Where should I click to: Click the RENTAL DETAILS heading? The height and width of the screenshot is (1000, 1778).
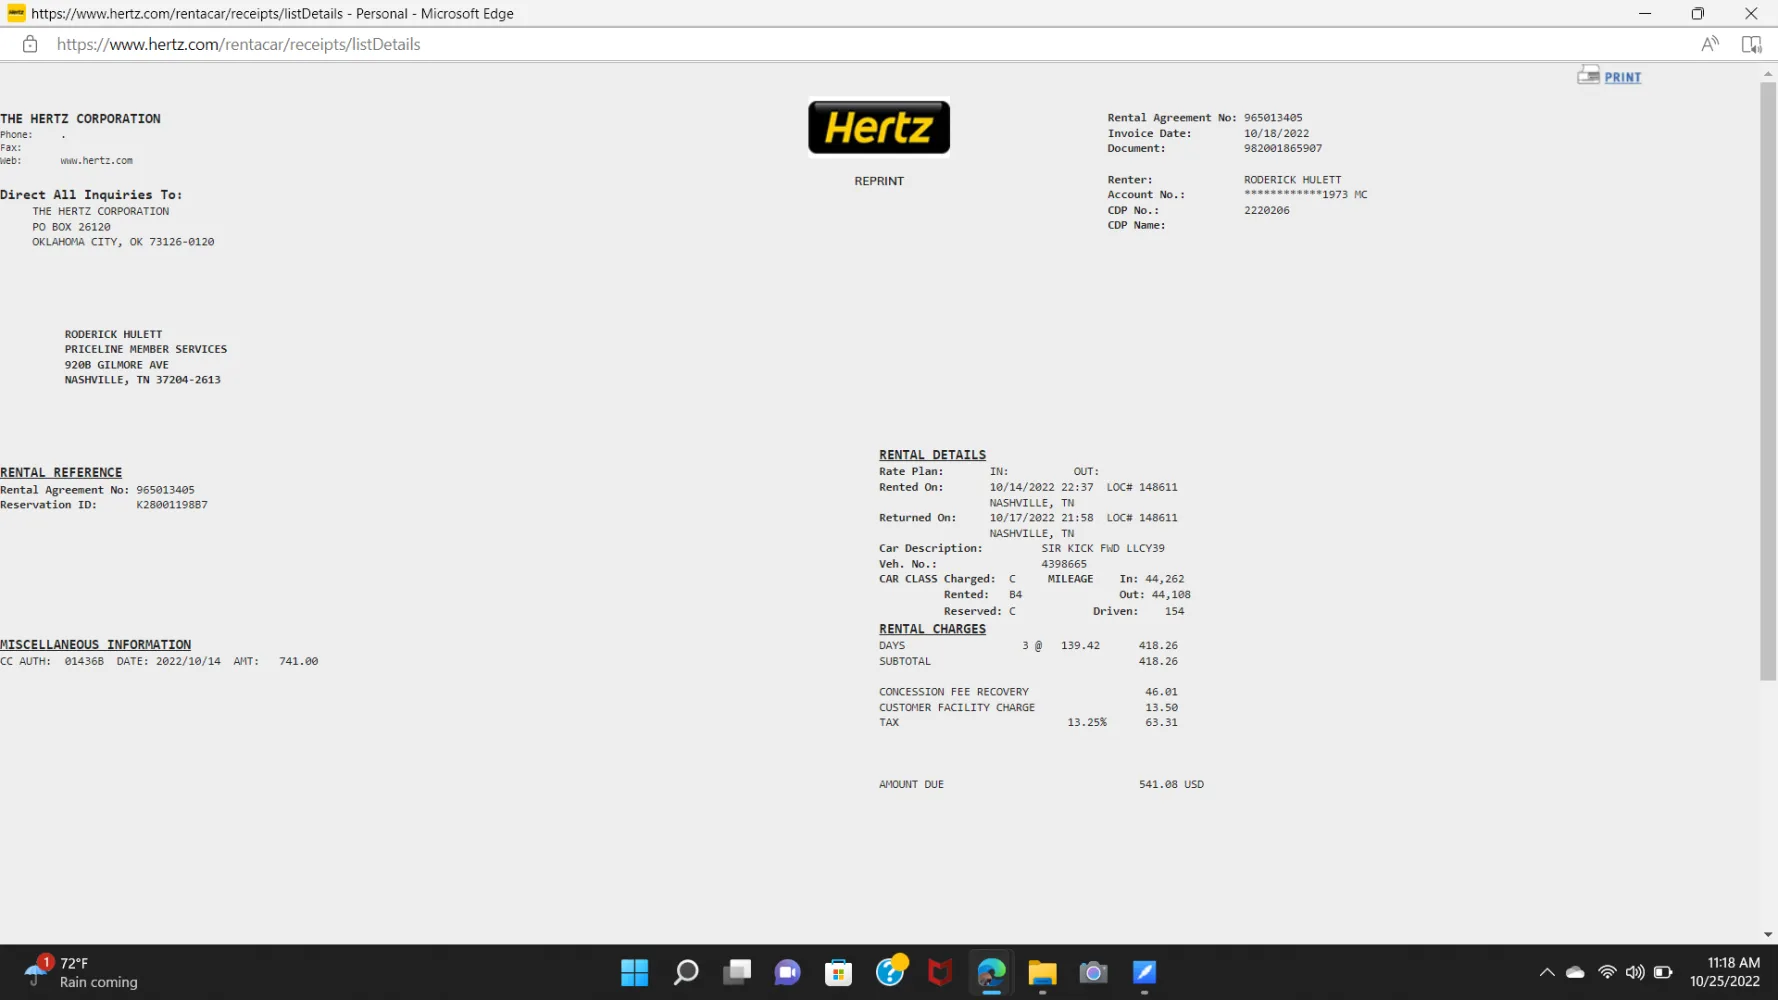click(932, 455)
